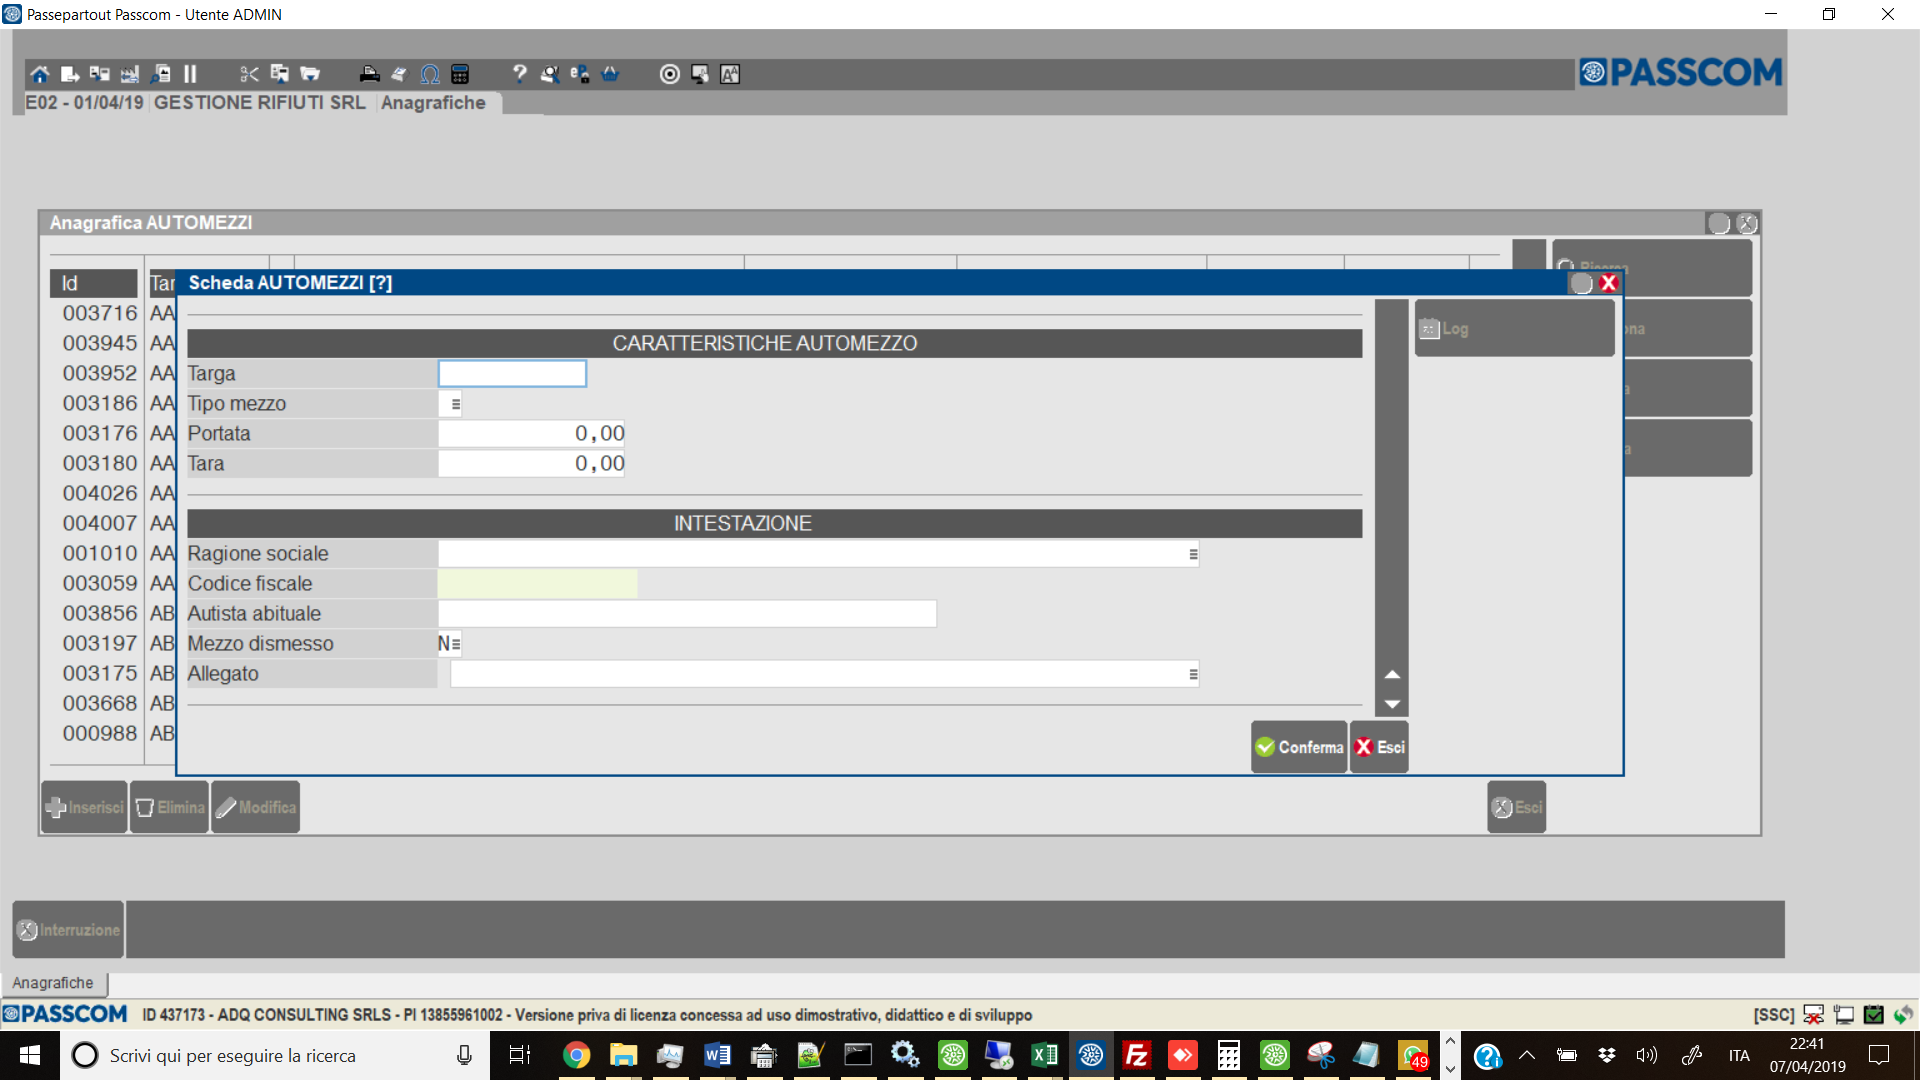Click the Anagrafiche bottom tab
This screenshot has width=1920, height=1080.
pyautogui.click(x=53, y=983)
